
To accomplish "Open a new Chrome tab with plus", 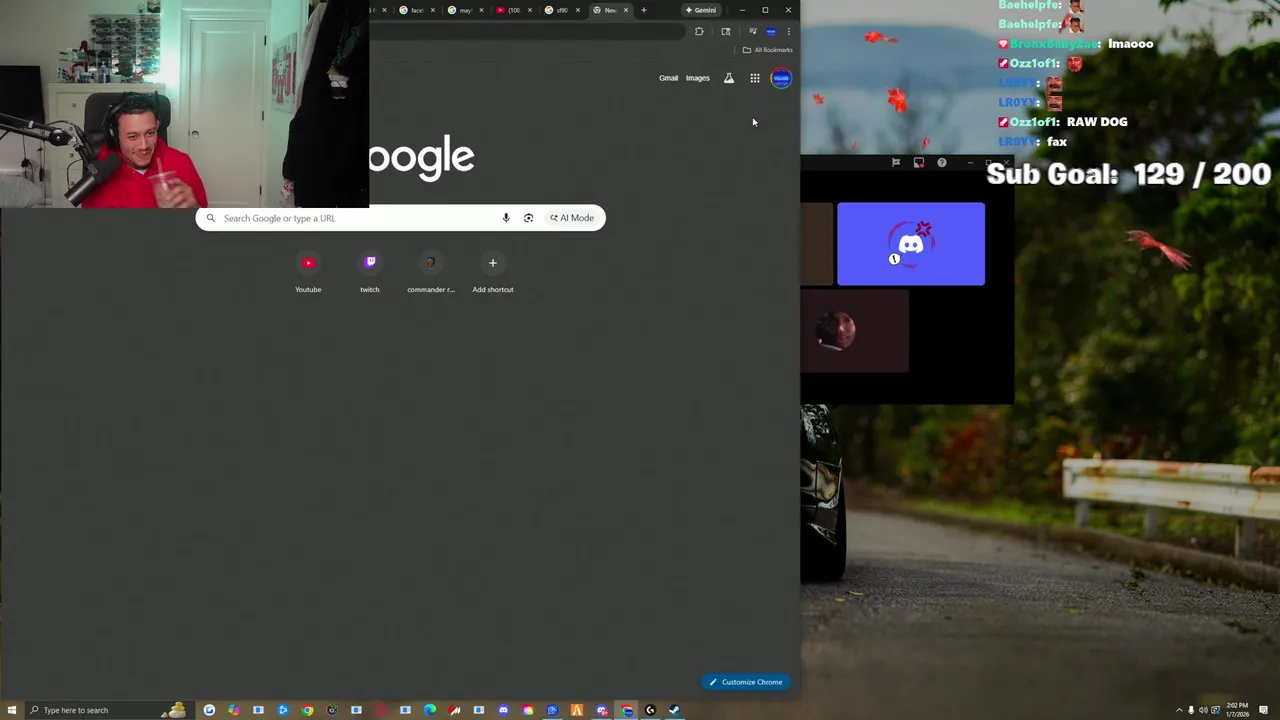I will point(643,10).
